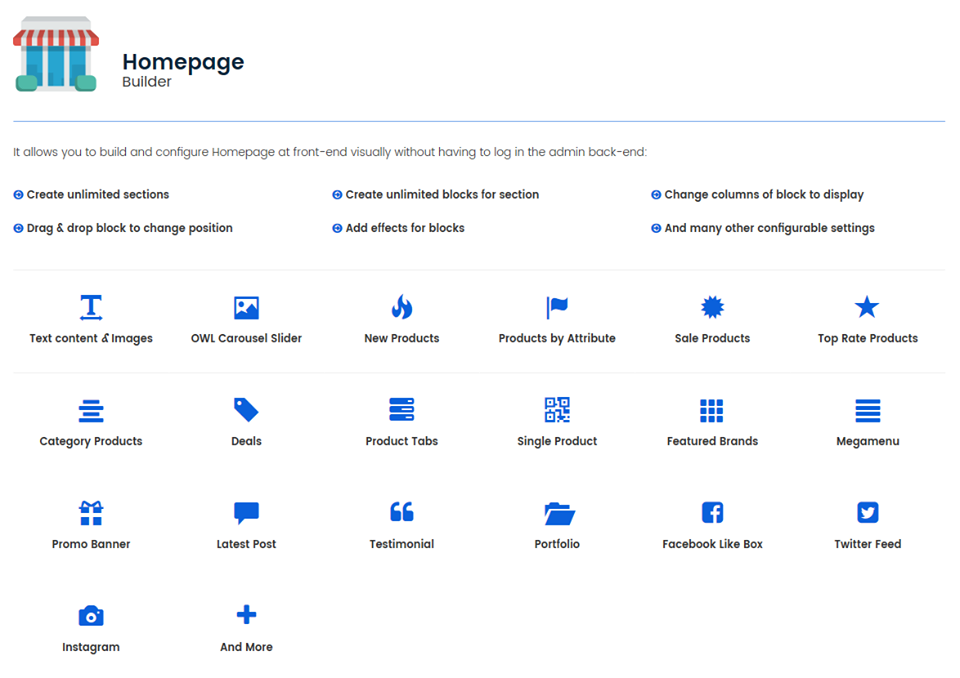Screen dimensions: 960x678
Task: Select the Portfolio open folder icon
Action: 559,513
